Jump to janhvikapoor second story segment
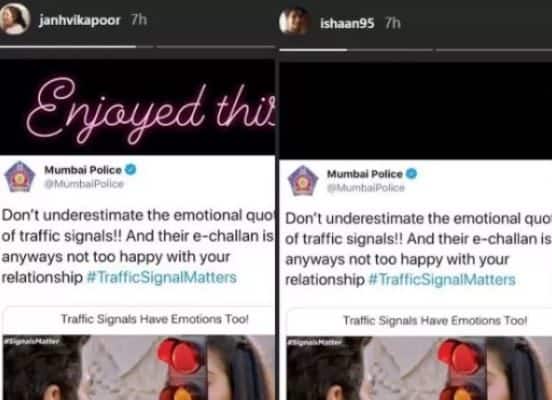Screen dimensions: 552x400 click(x=215, y=46)
